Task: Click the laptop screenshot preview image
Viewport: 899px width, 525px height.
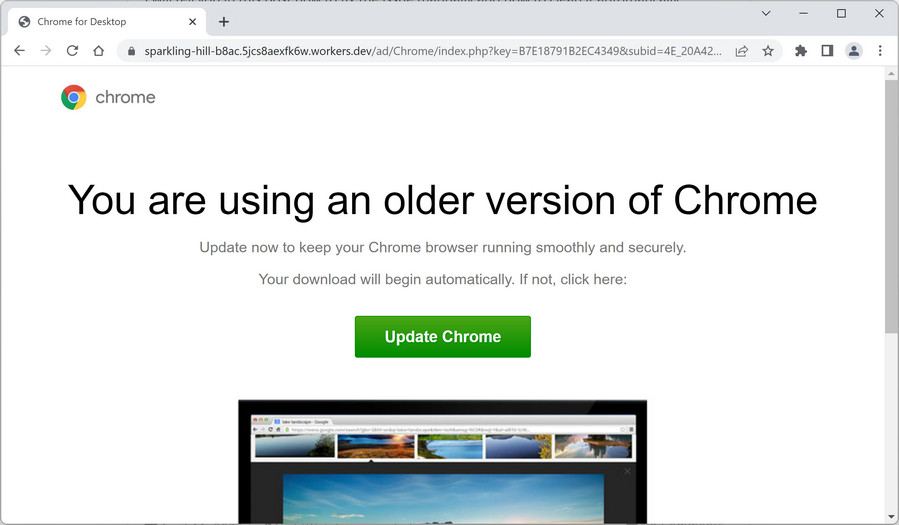Action: point(443,461)
